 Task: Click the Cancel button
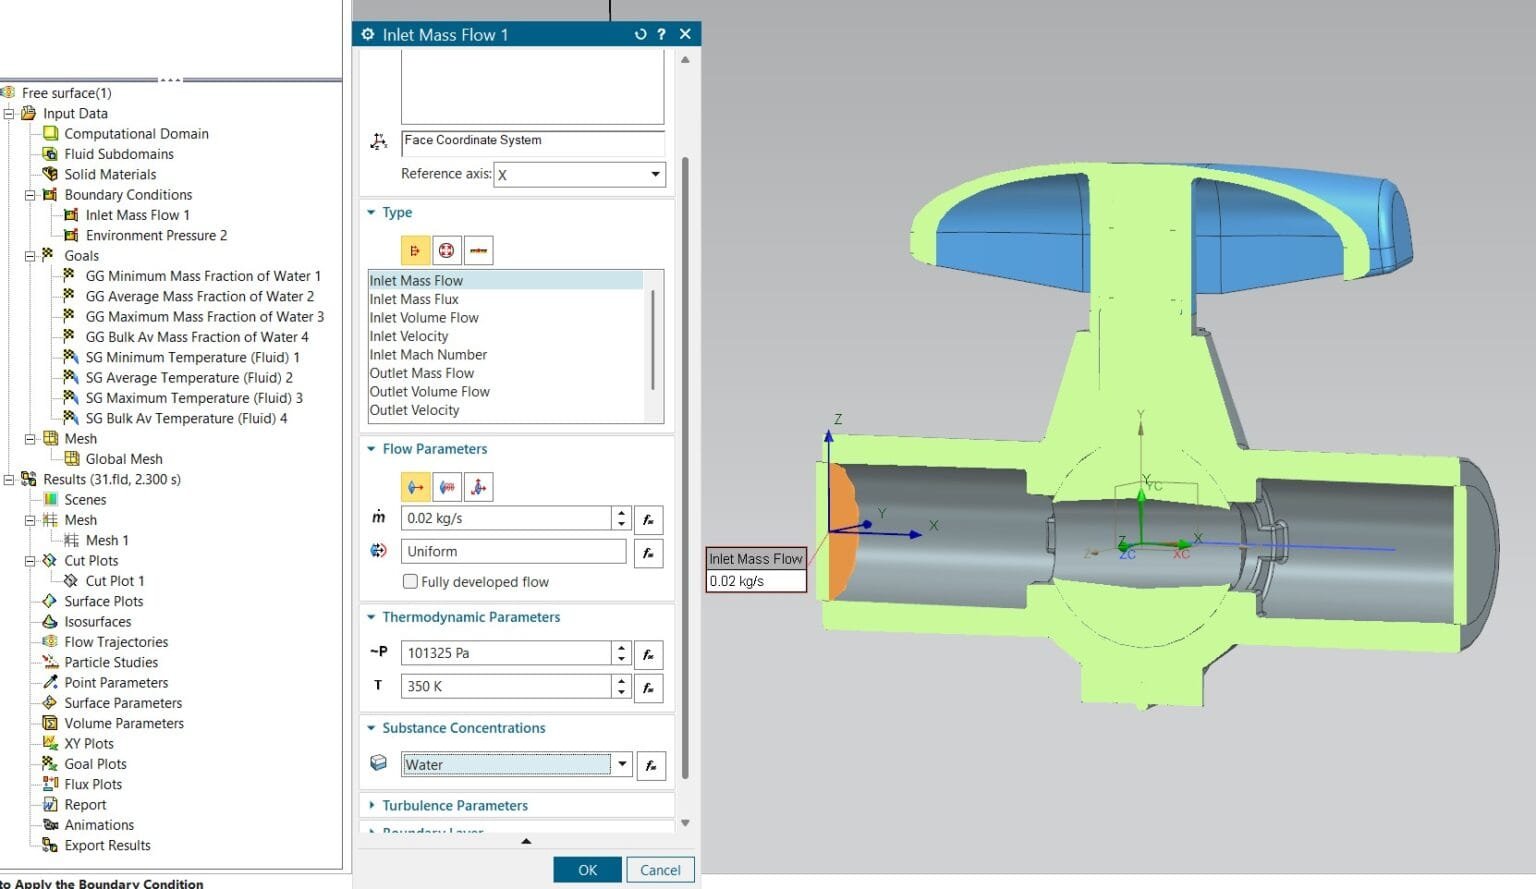(660, 869)
